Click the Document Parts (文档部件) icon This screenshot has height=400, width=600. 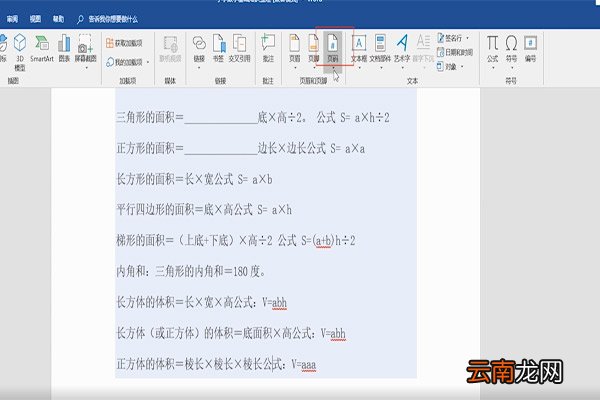pos(380,43)
